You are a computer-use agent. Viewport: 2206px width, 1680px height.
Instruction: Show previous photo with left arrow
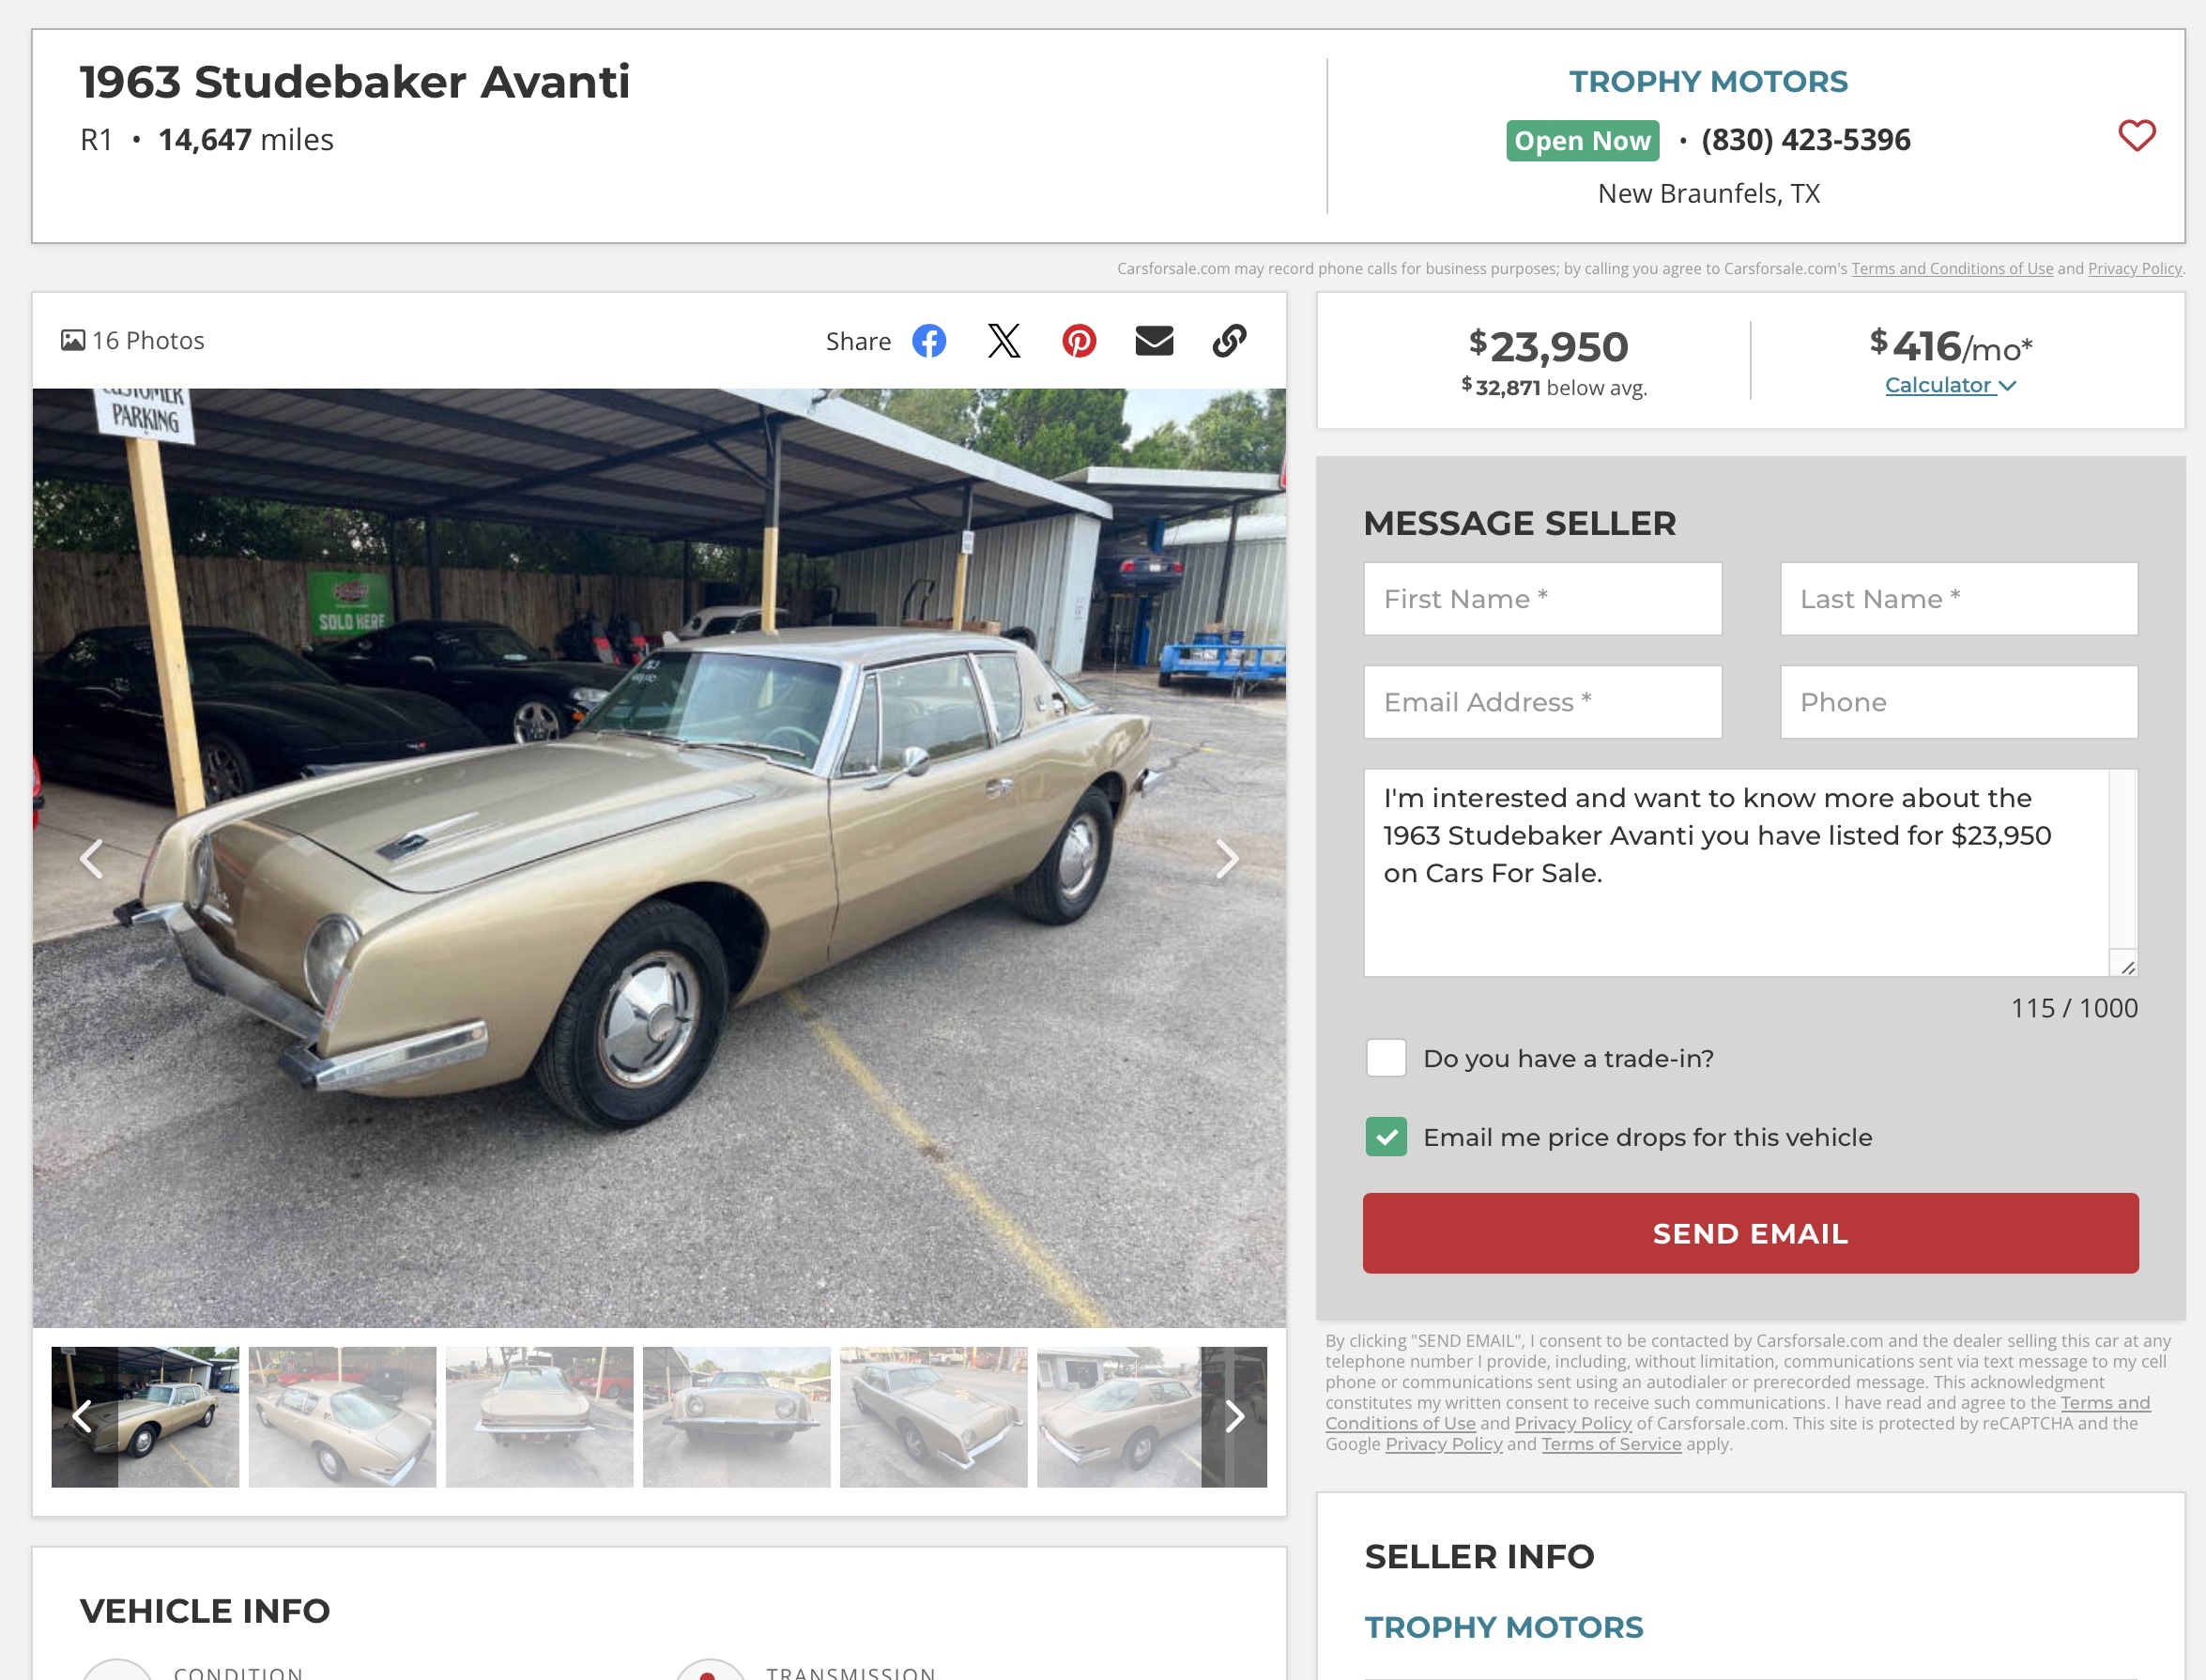pos(91,858)
